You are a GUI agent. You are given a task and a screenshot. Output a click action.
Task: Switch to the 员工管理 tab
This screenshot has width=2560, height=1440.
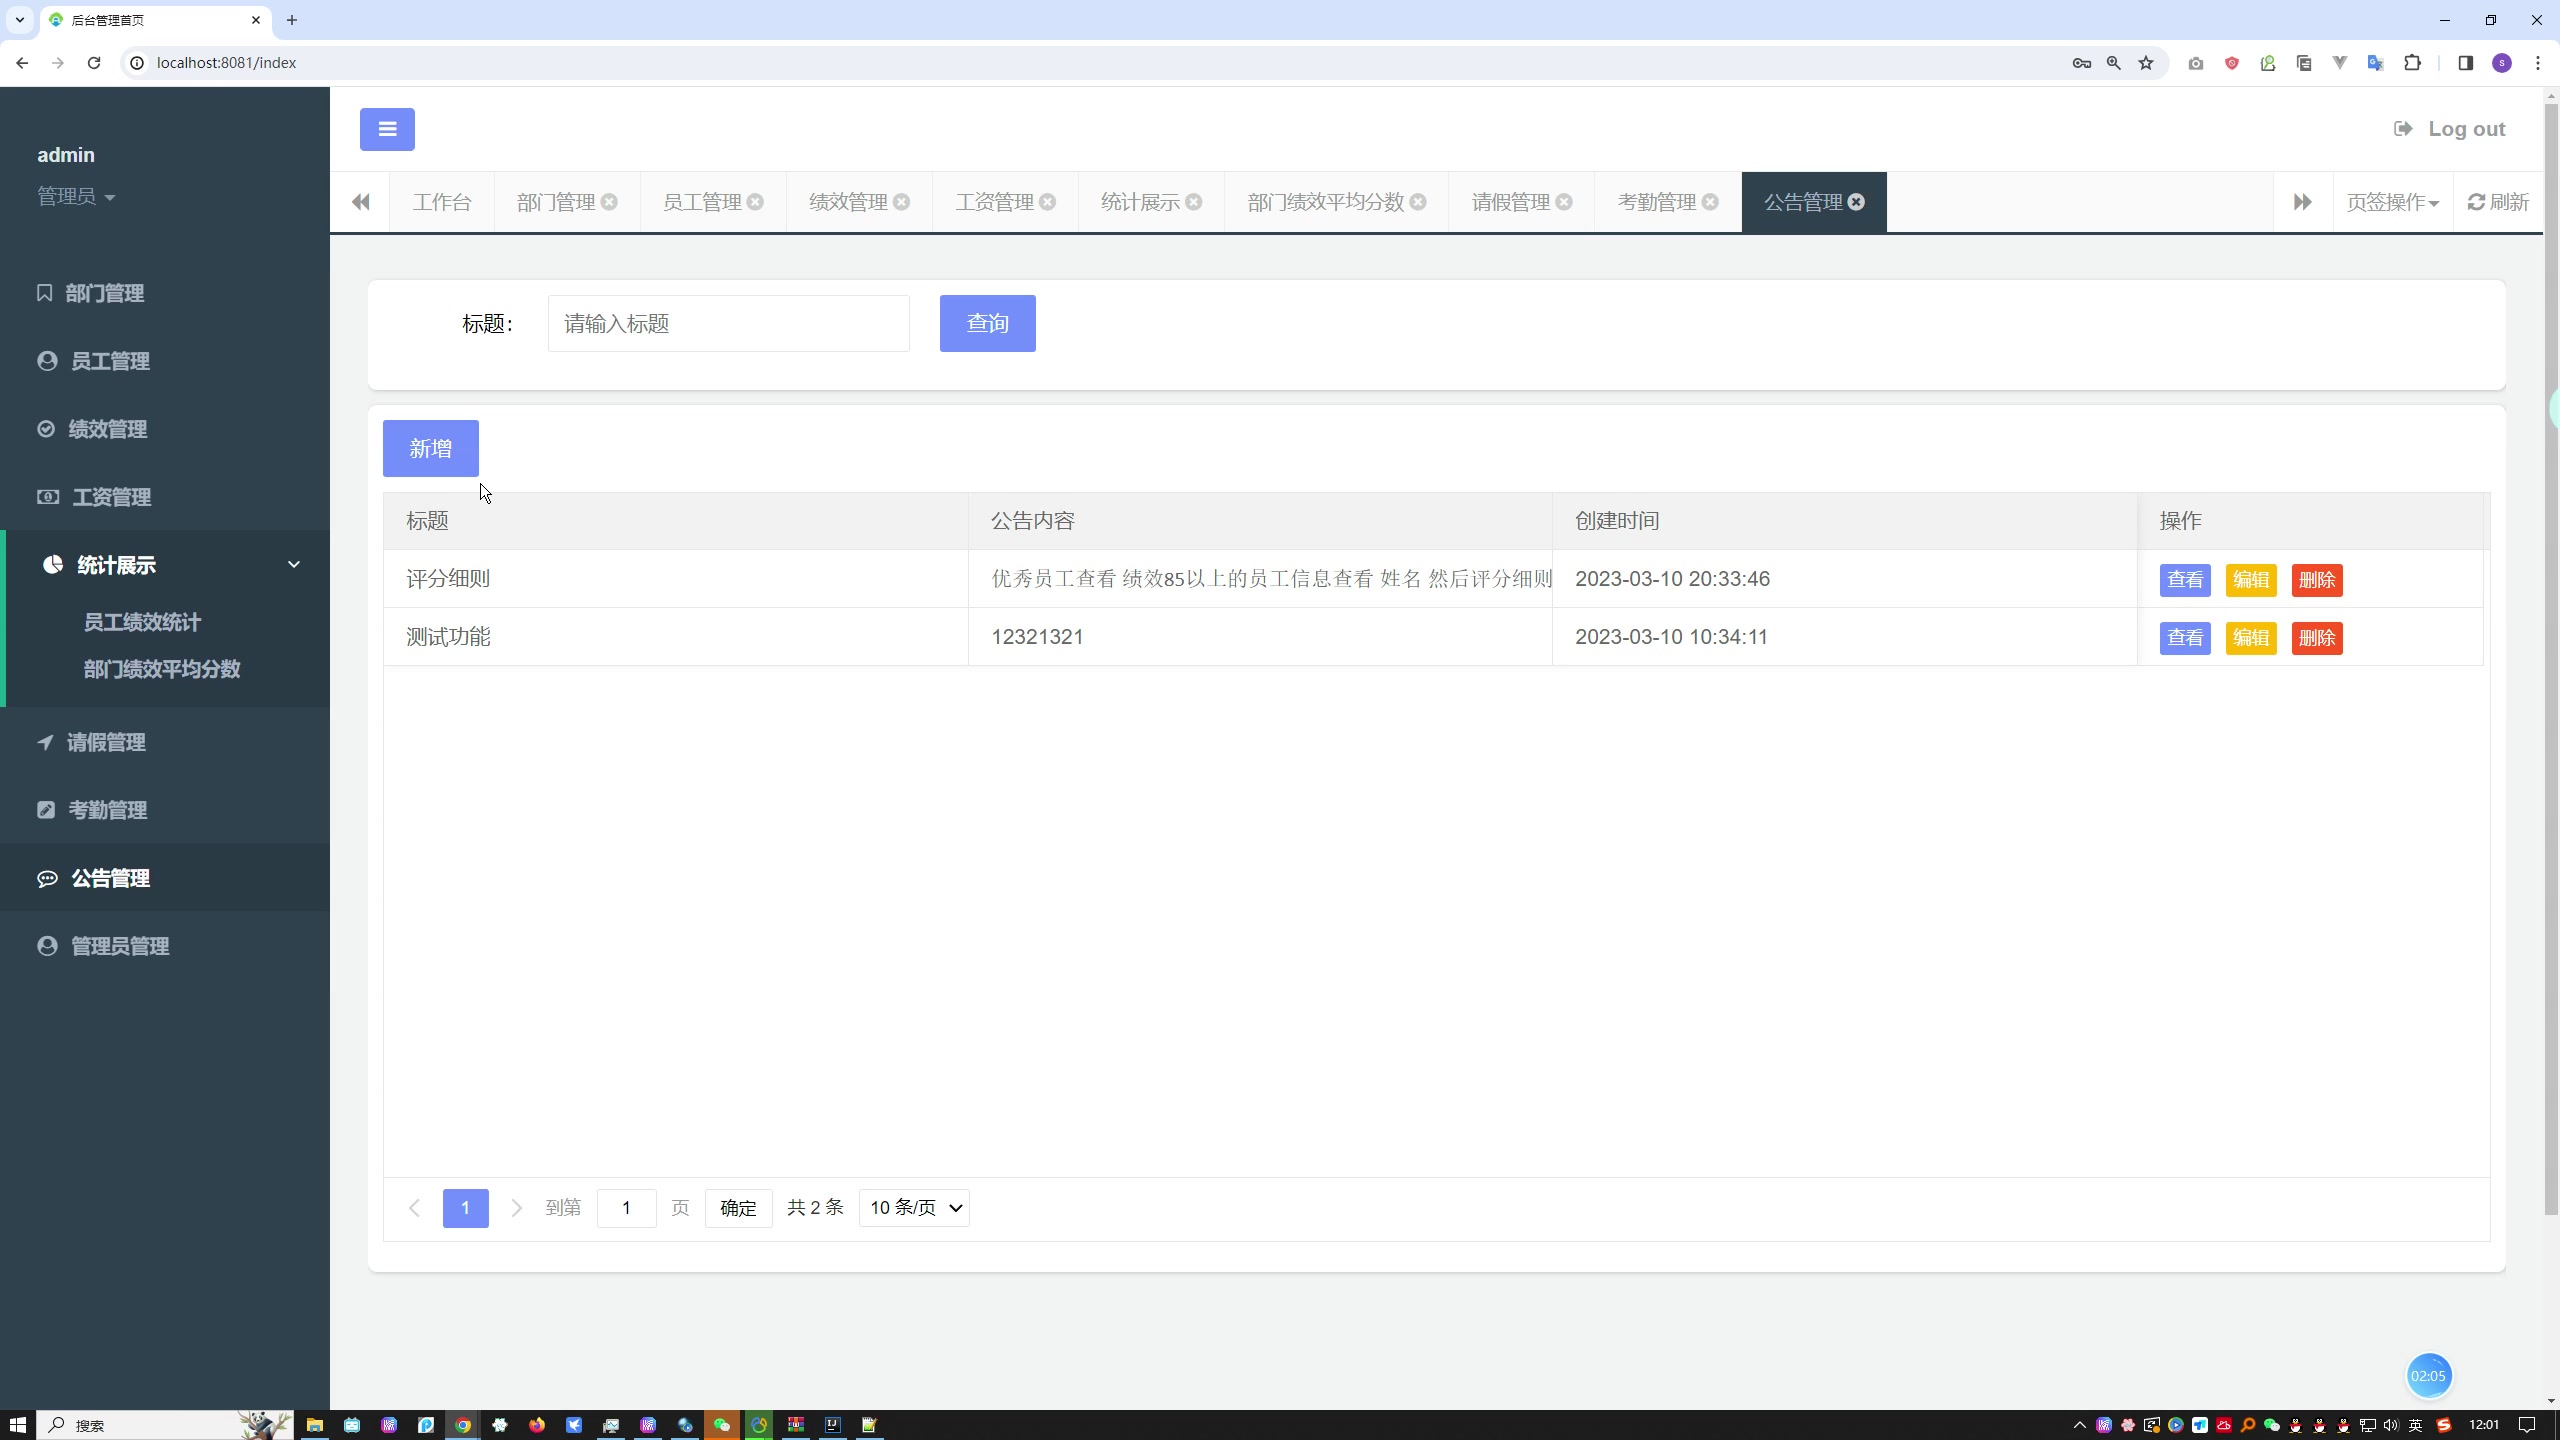tap(702, 202)
